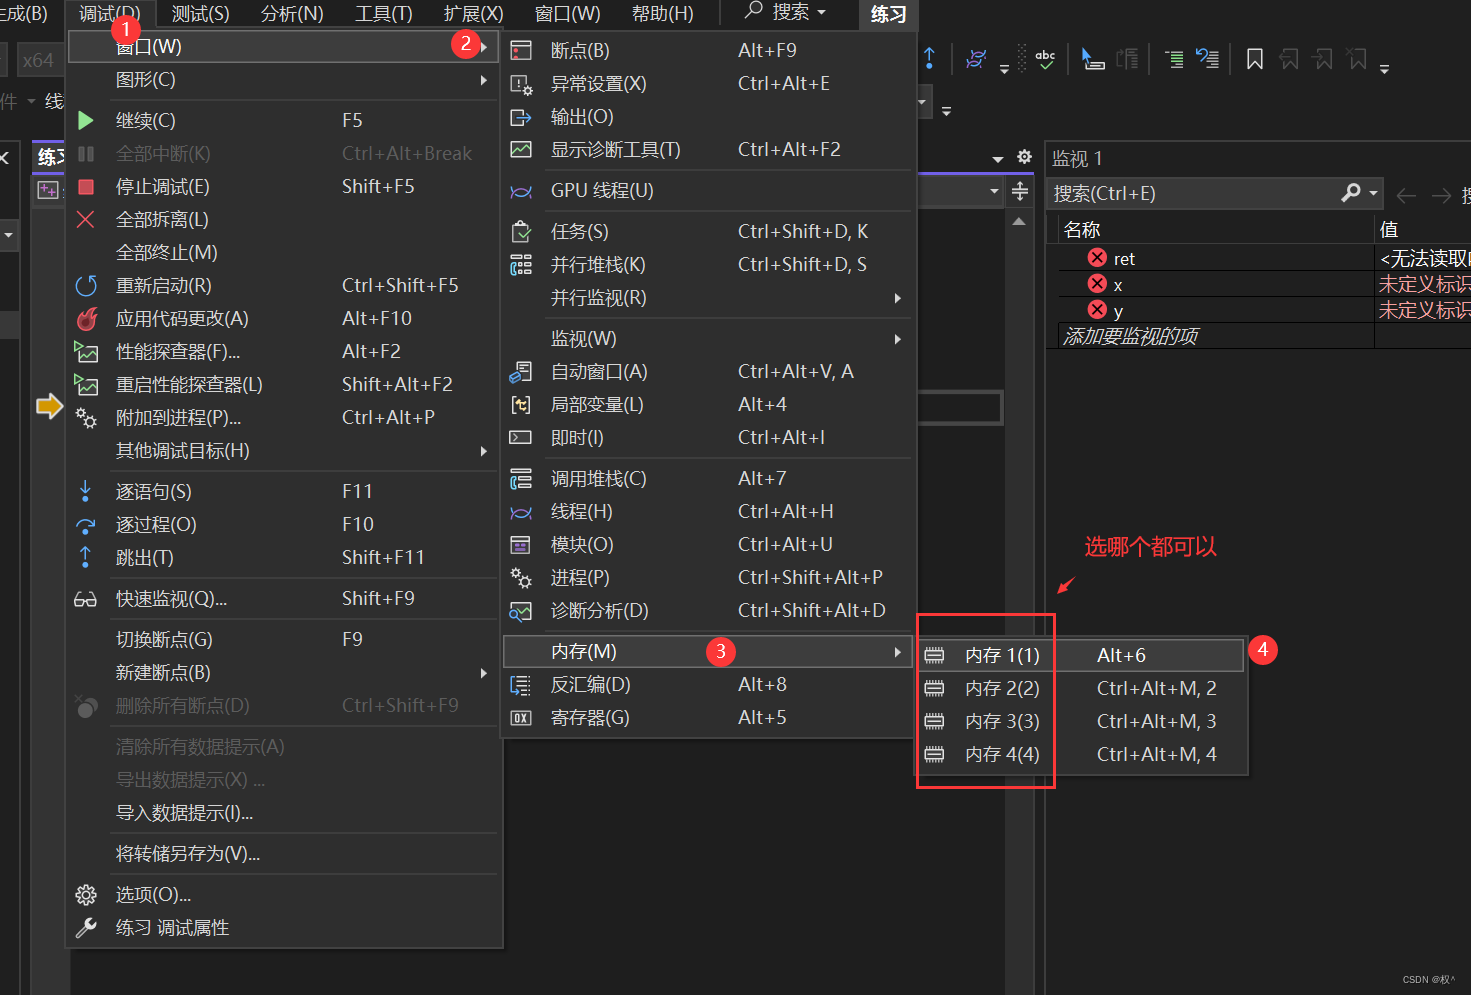Click the 搜索 search box in menu bar
This screenshot has width=1471, height=995.
coord(787,12)
